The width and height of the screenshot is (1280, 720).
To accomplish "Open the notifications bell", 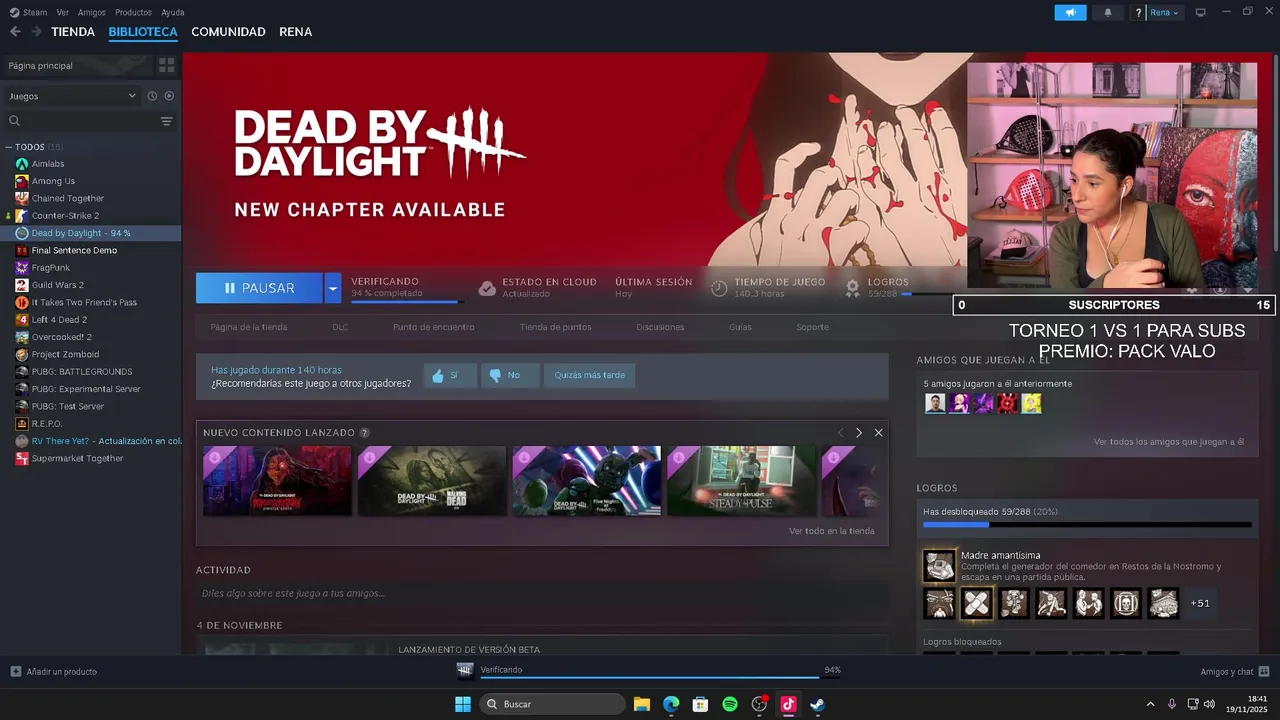I will [1107, 12].
